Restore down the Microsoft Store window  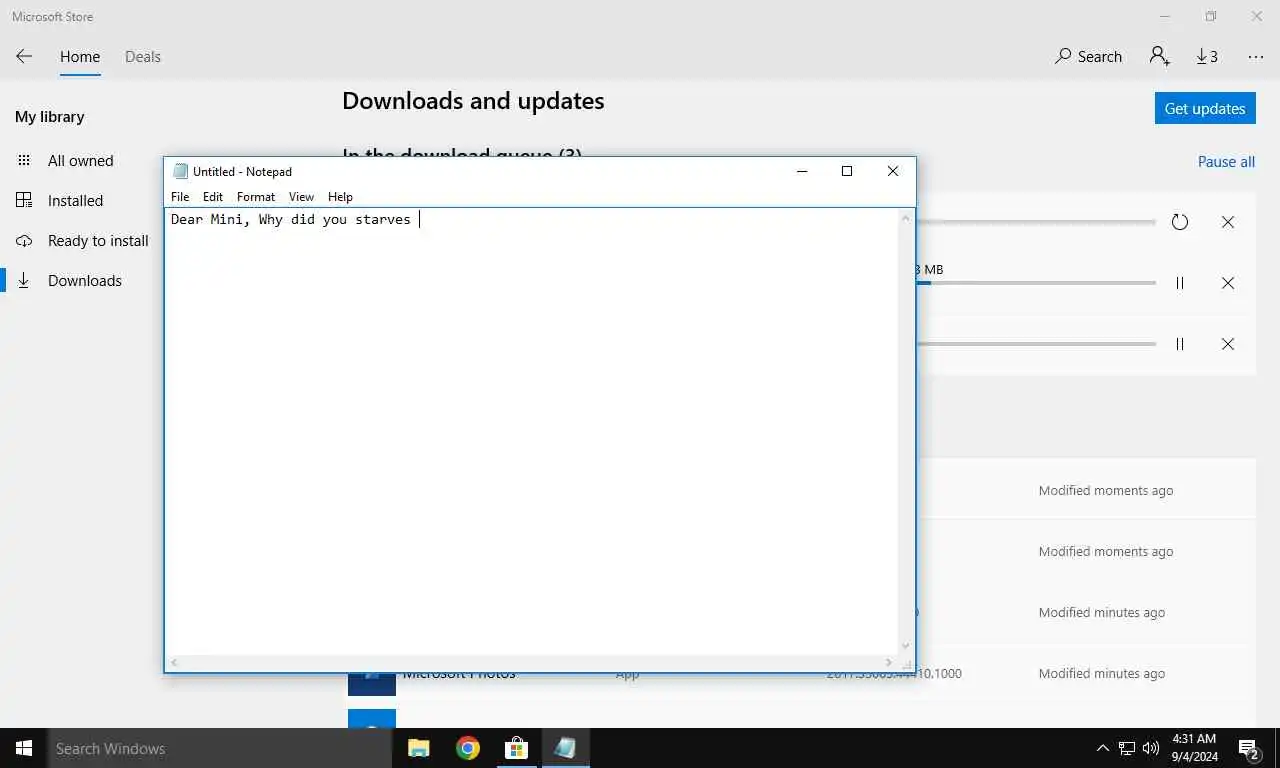(1211, 16)
